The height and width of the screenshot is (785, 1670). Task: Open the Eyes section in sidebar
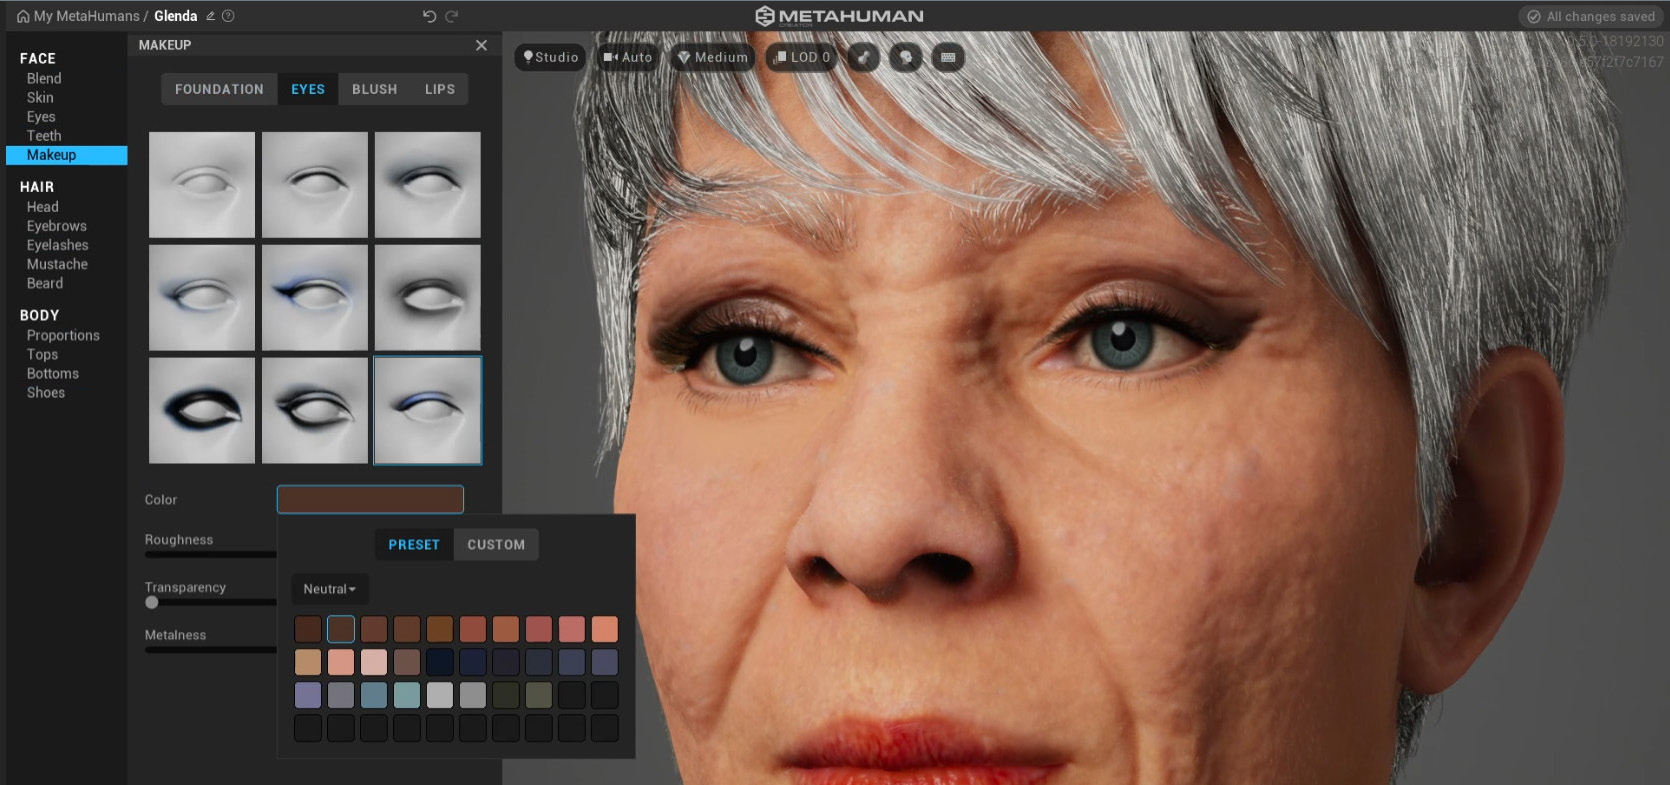tap(41, 116)
